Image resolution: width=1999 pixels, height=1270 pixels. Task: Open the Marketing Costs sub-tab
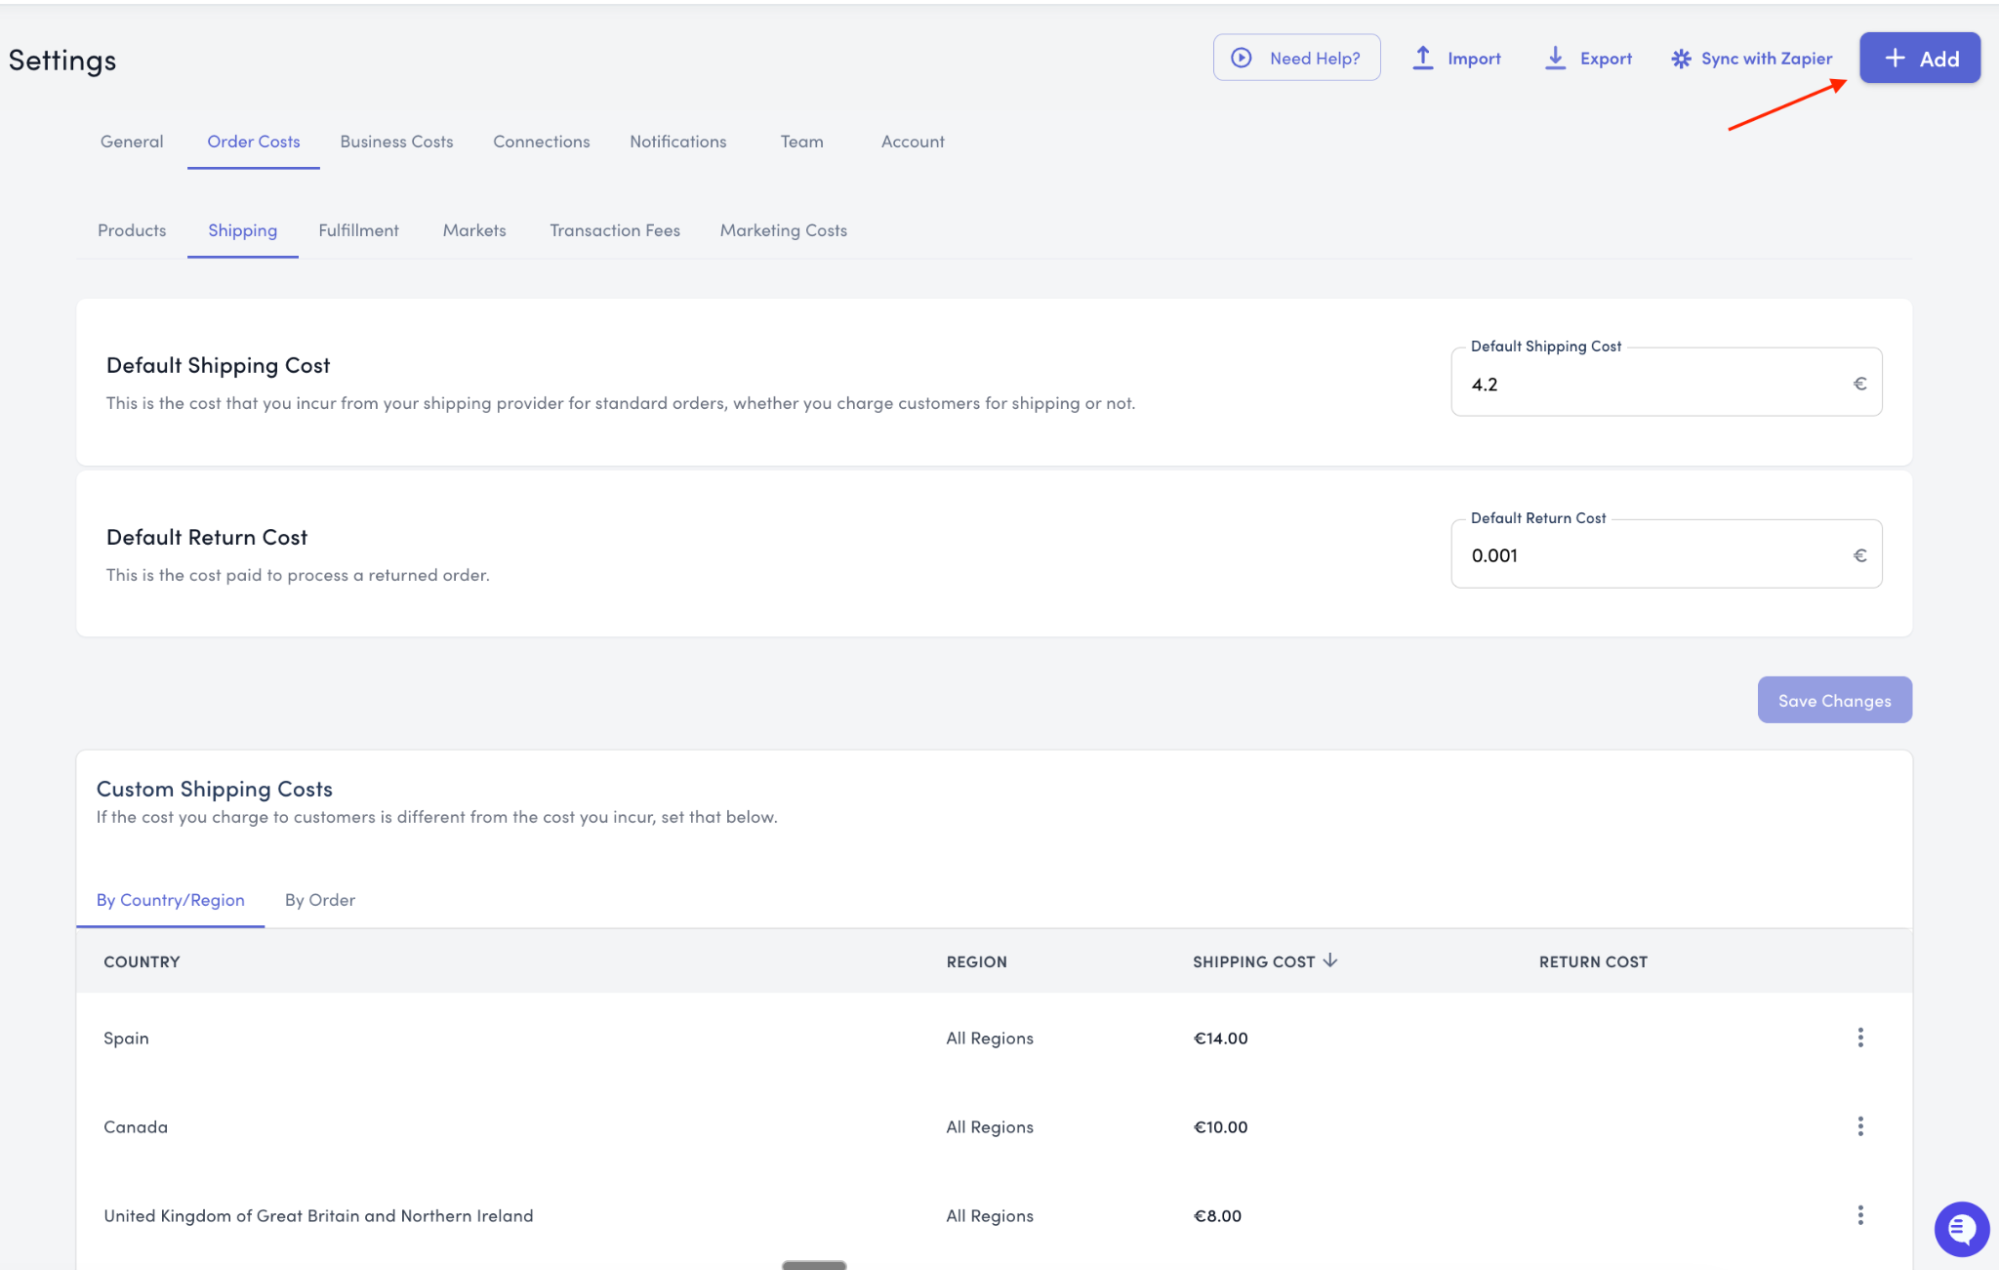tap(783, 231)
